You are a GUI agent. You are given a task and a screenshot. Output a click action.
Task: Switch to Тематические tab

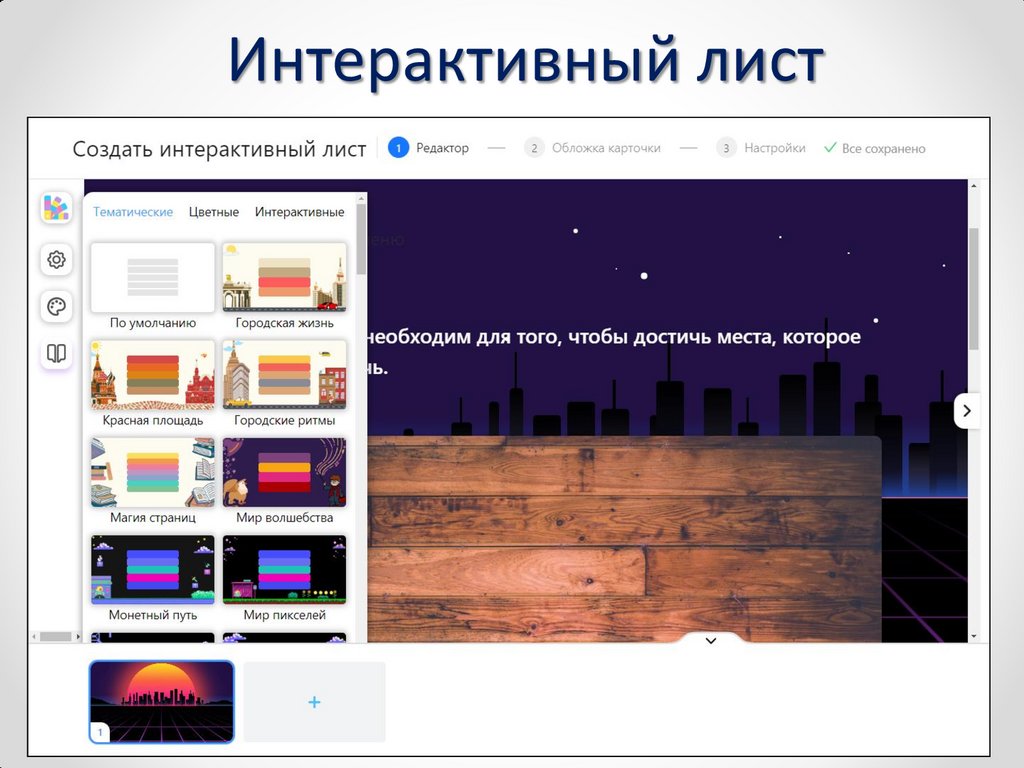coord(133,212)
